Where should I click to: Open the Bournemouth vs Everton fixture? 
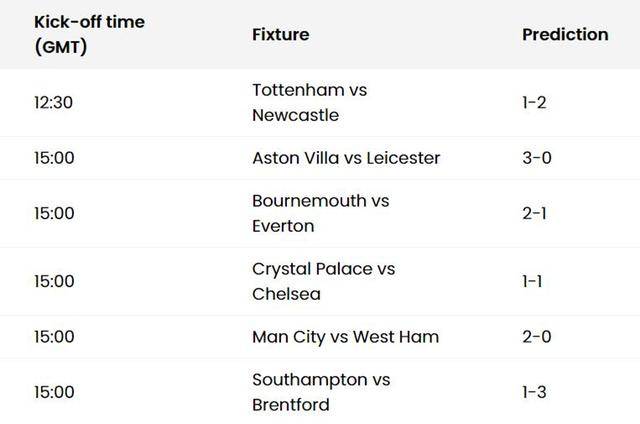point(320,213)
